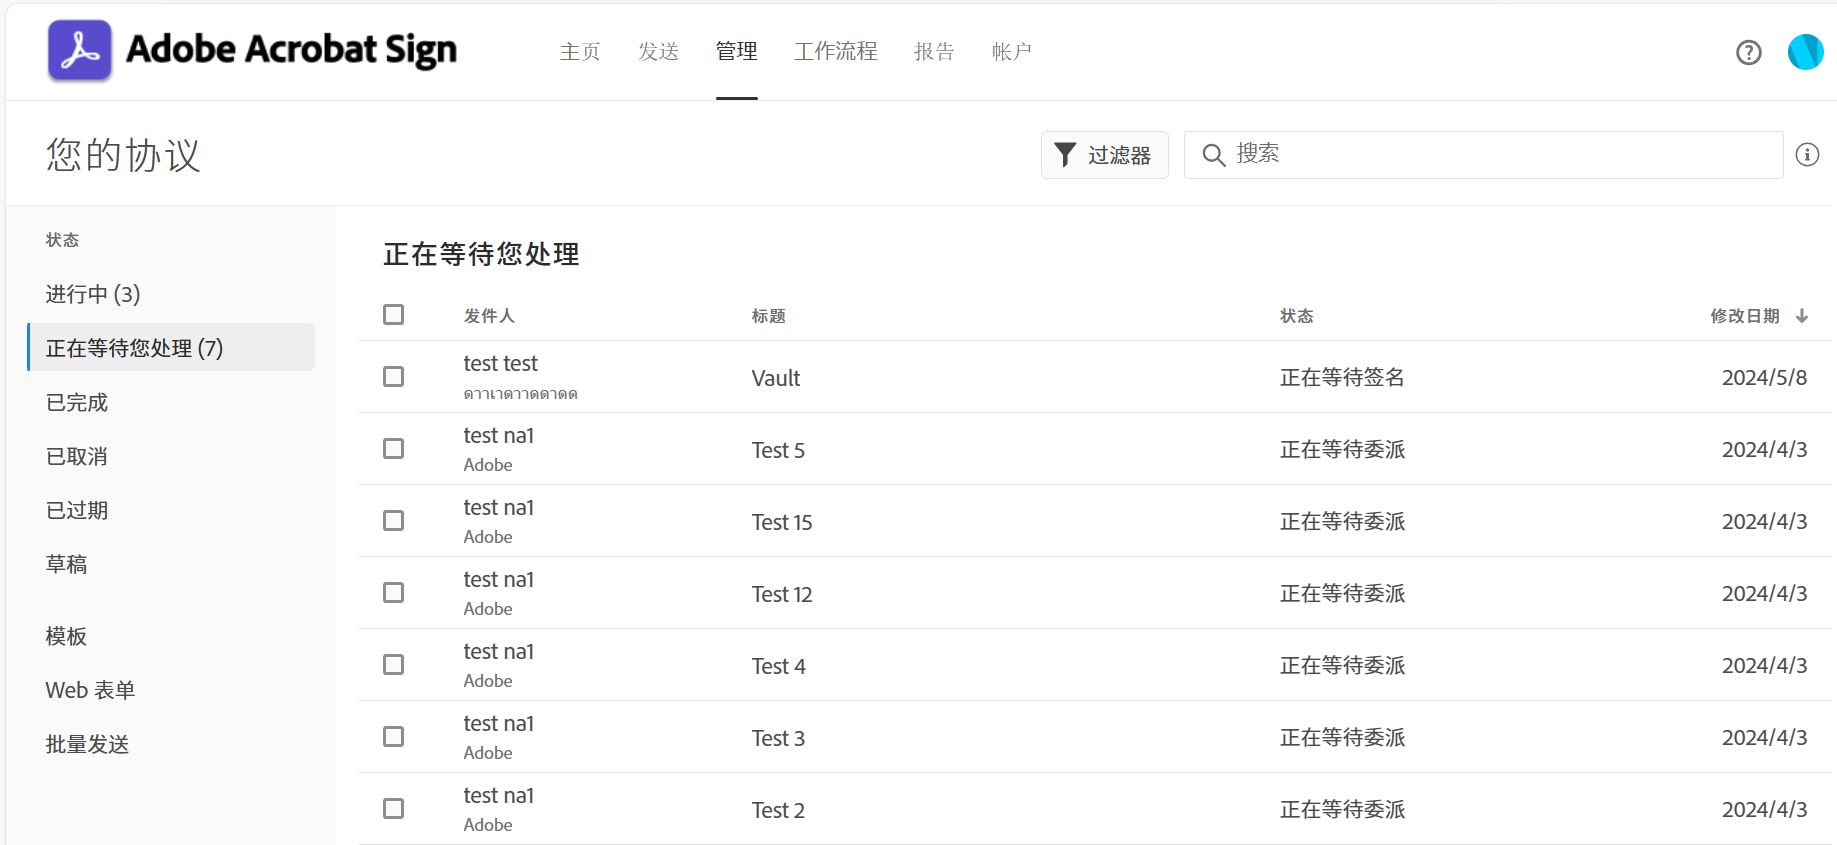Open the Test 12 agreement row
The image size is (1837, 845).
[782, 594]
